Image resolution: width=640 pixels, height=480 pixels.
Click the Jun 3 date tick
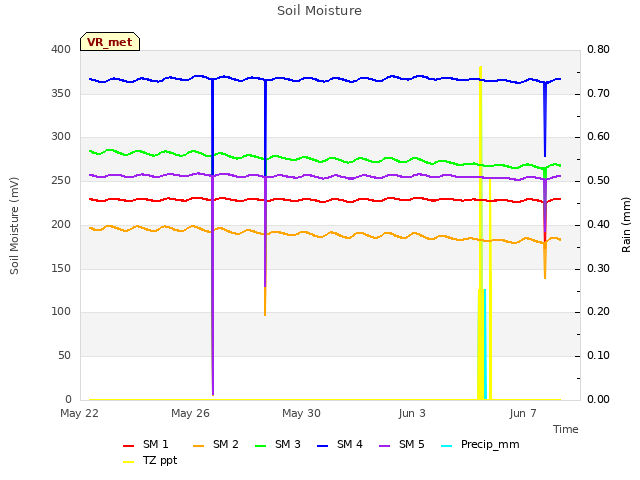[x=412, y=413]
